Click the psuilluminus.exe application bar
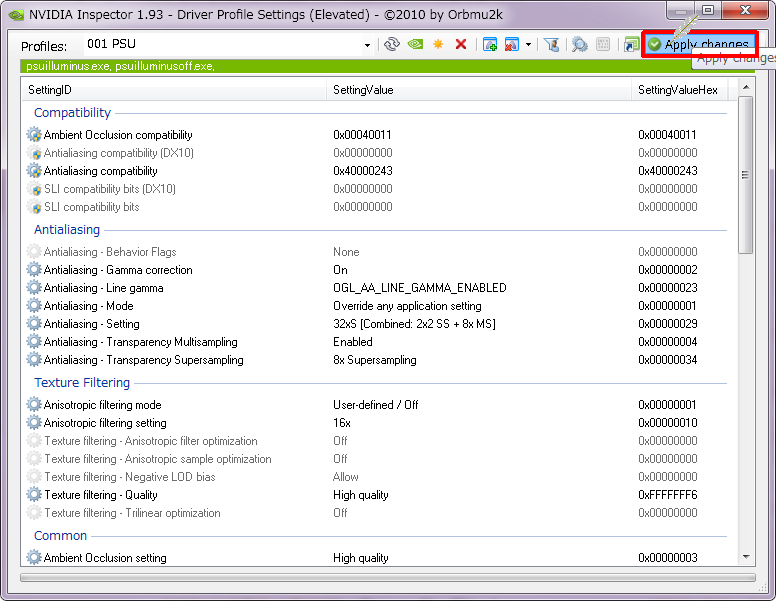776x601 pixels. (388, 66)
